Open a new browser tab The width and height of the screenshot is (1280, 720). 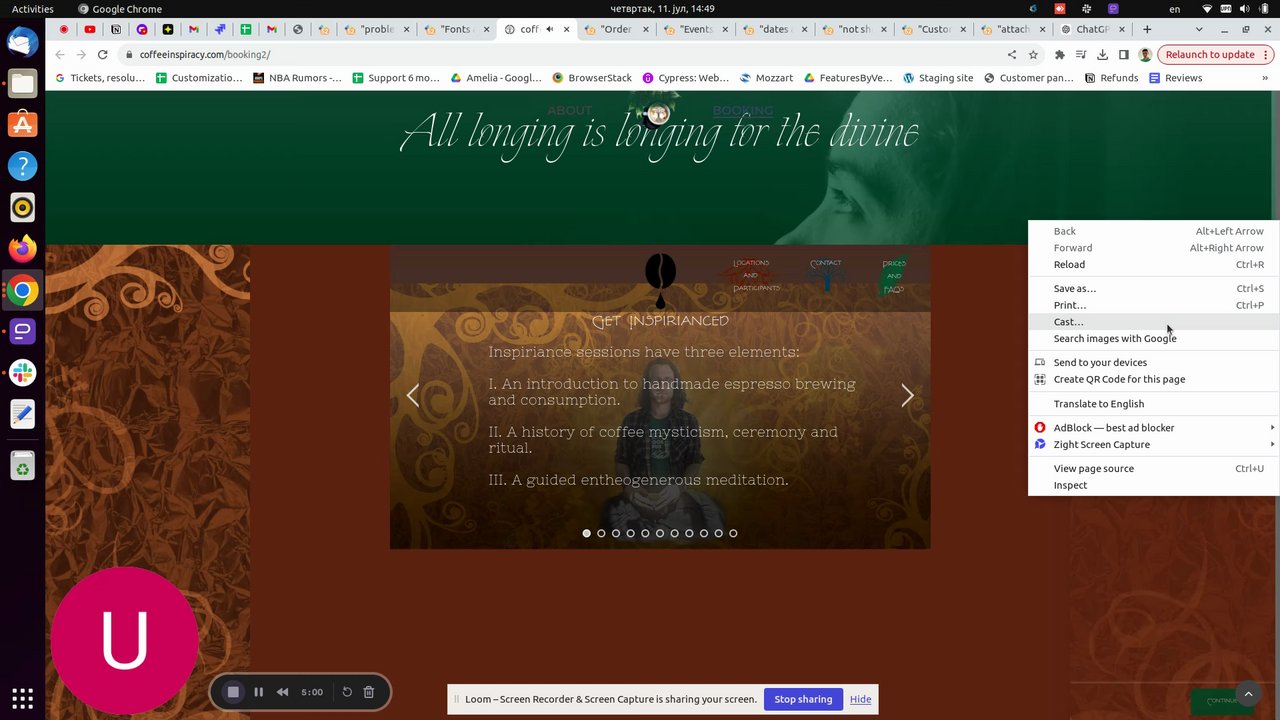point(1147,29)
